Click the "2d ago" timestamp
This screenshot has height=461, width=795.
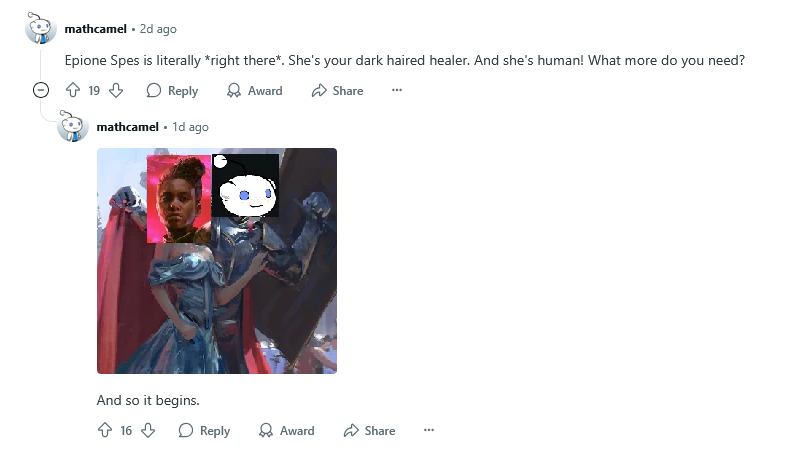(158, 29)
